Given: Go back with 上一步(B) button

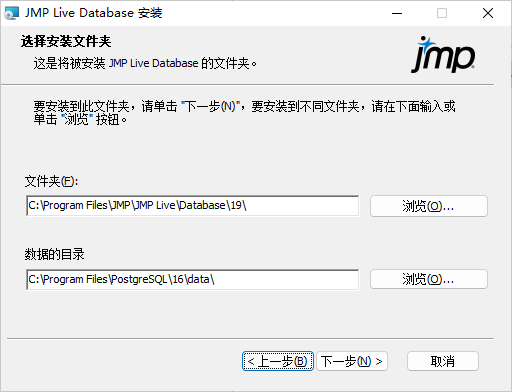Looking at the screenshot, I should point(278,361).
